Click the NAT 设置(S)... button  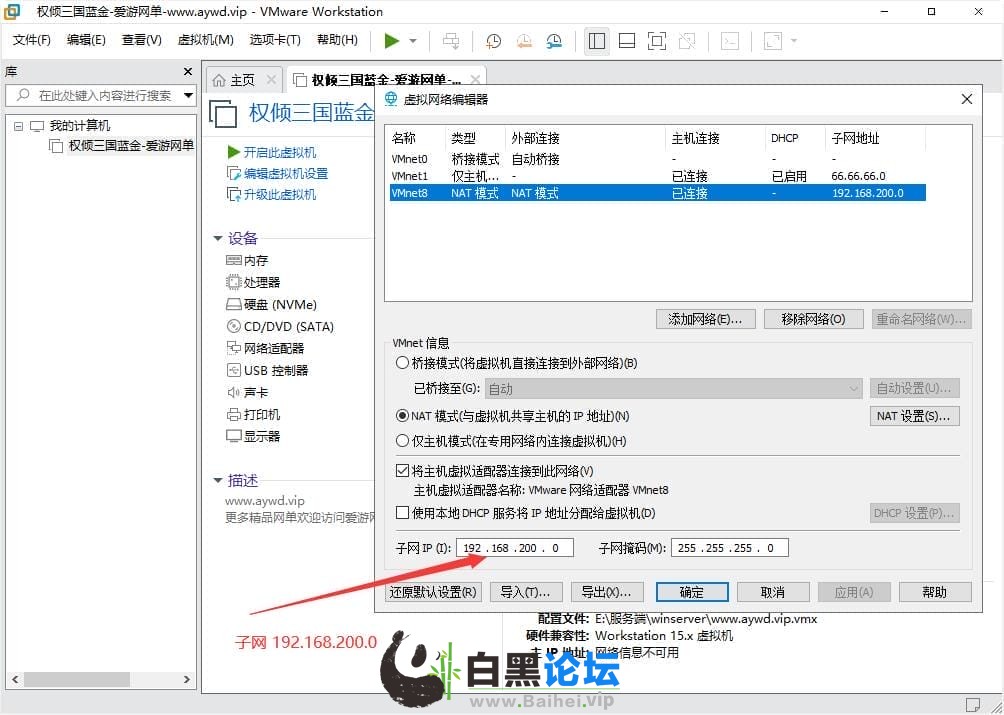(914, 416)
